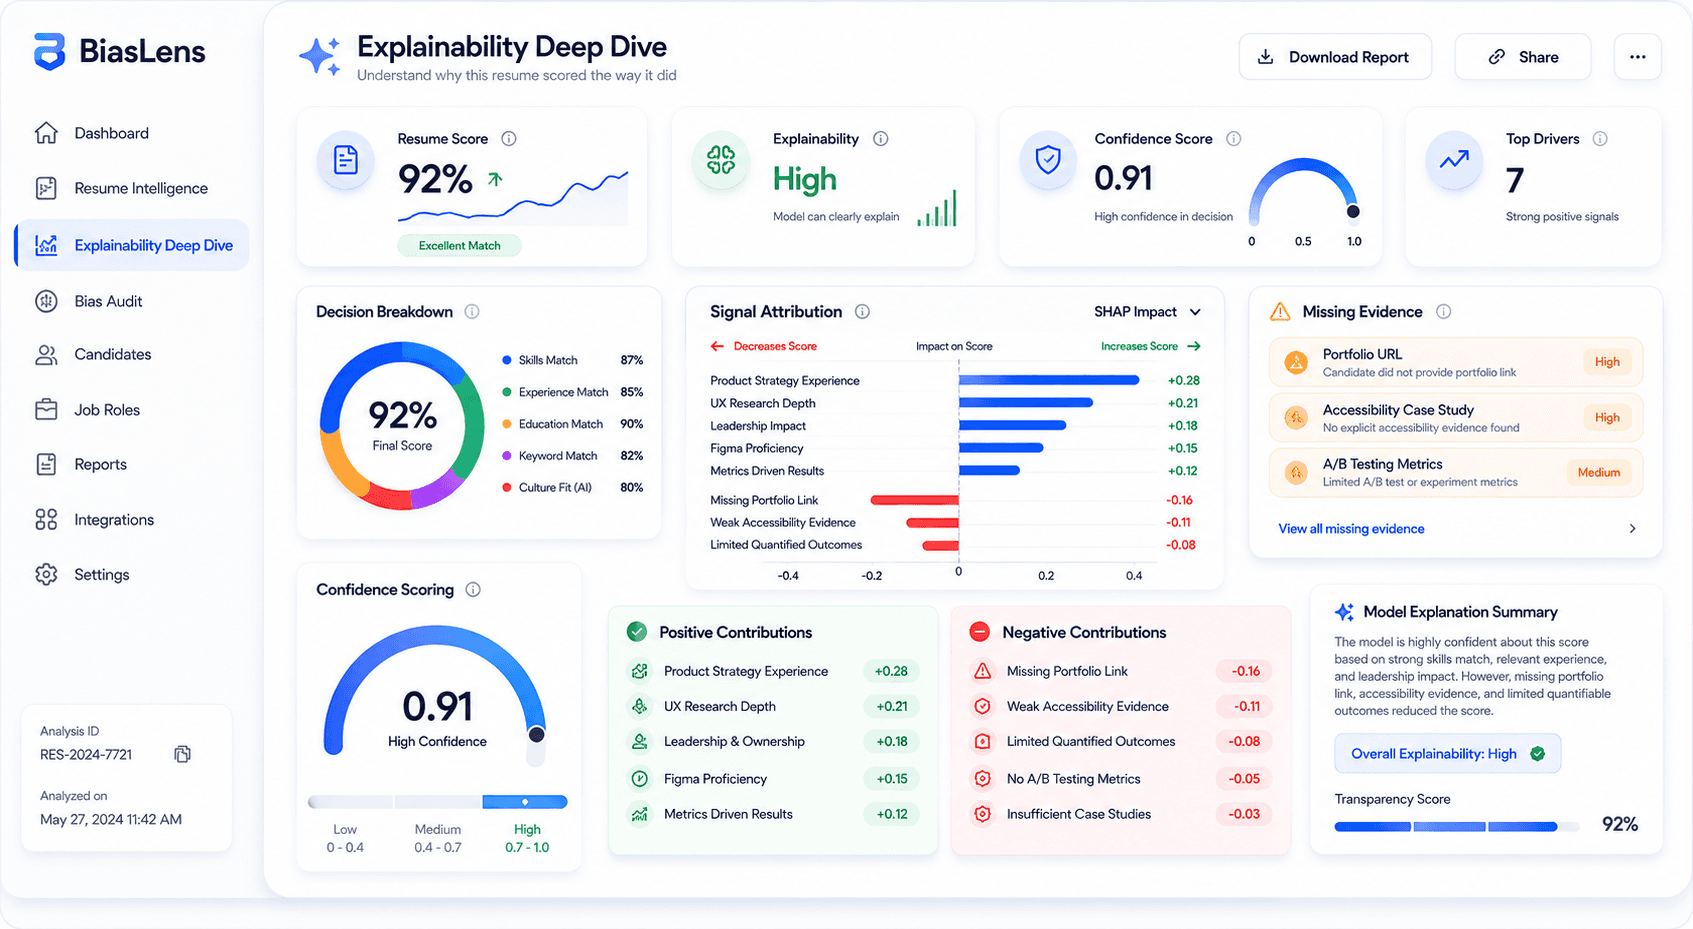Viewport: 1693px width, 929px height.
Task: Click the Positive Contributions green check icon
Action: (637, 632)
